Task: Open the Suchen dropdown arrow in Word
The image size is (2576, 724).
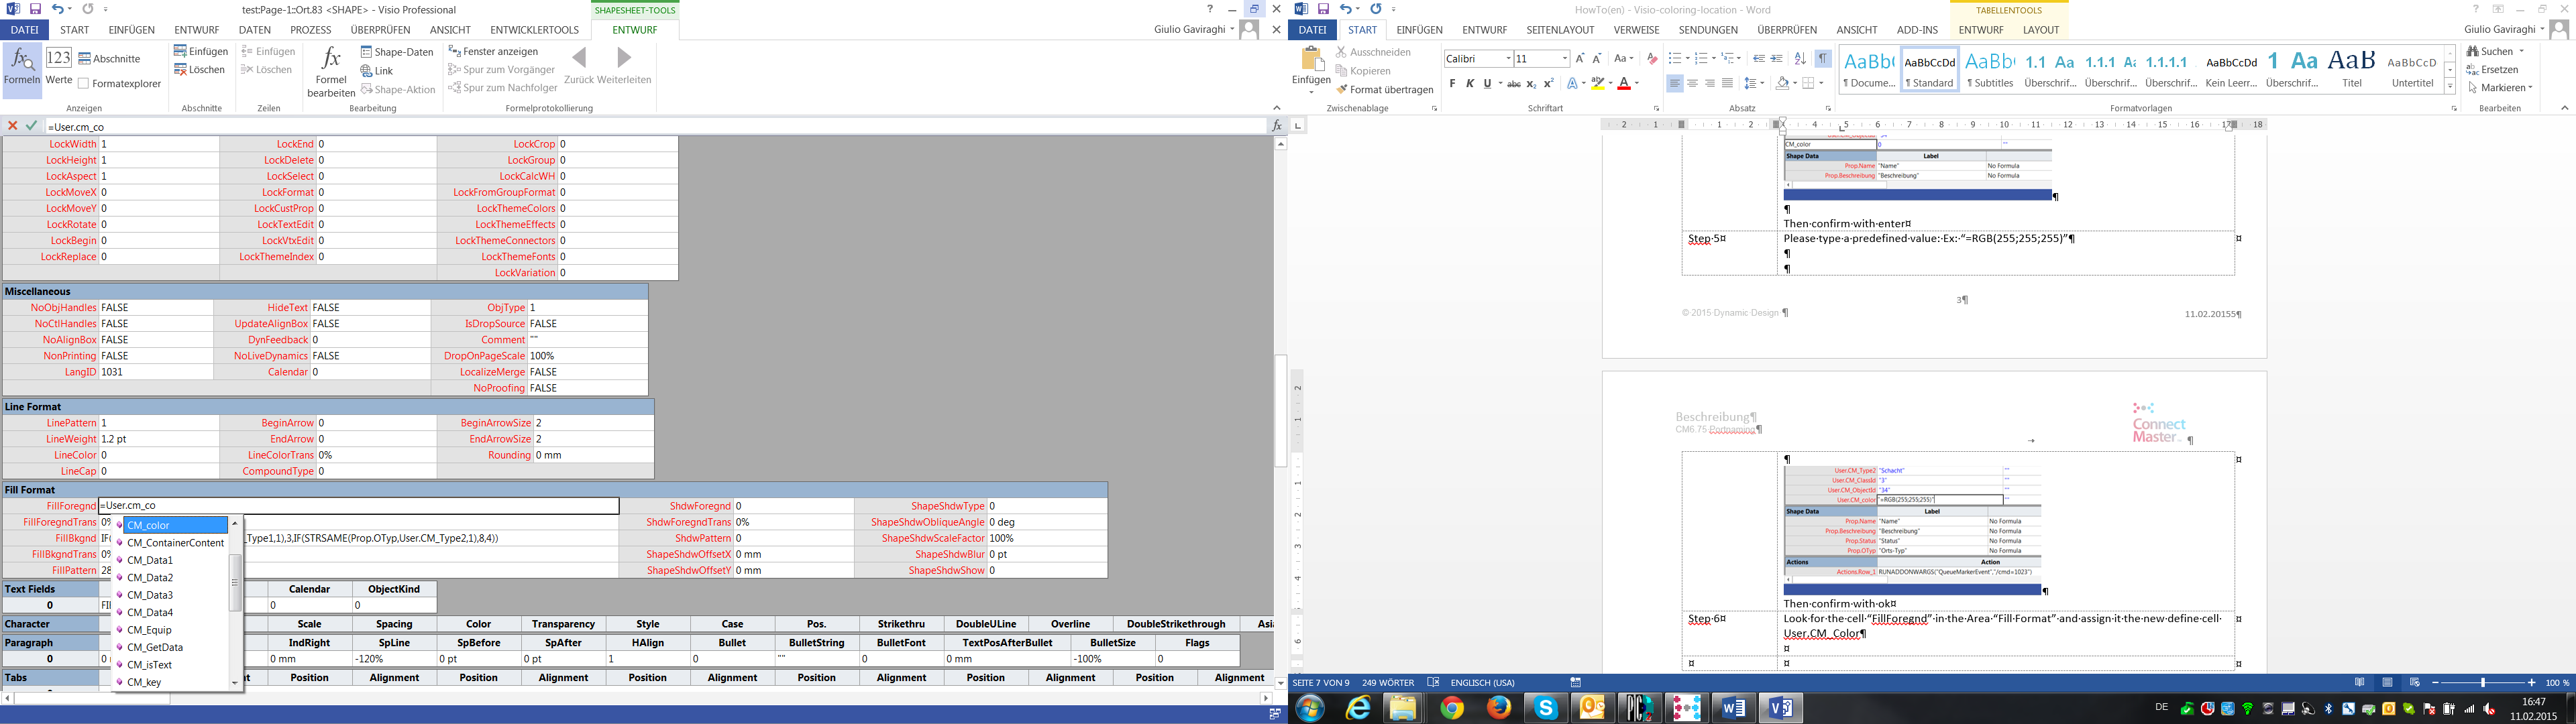Action: [2521, 51]
